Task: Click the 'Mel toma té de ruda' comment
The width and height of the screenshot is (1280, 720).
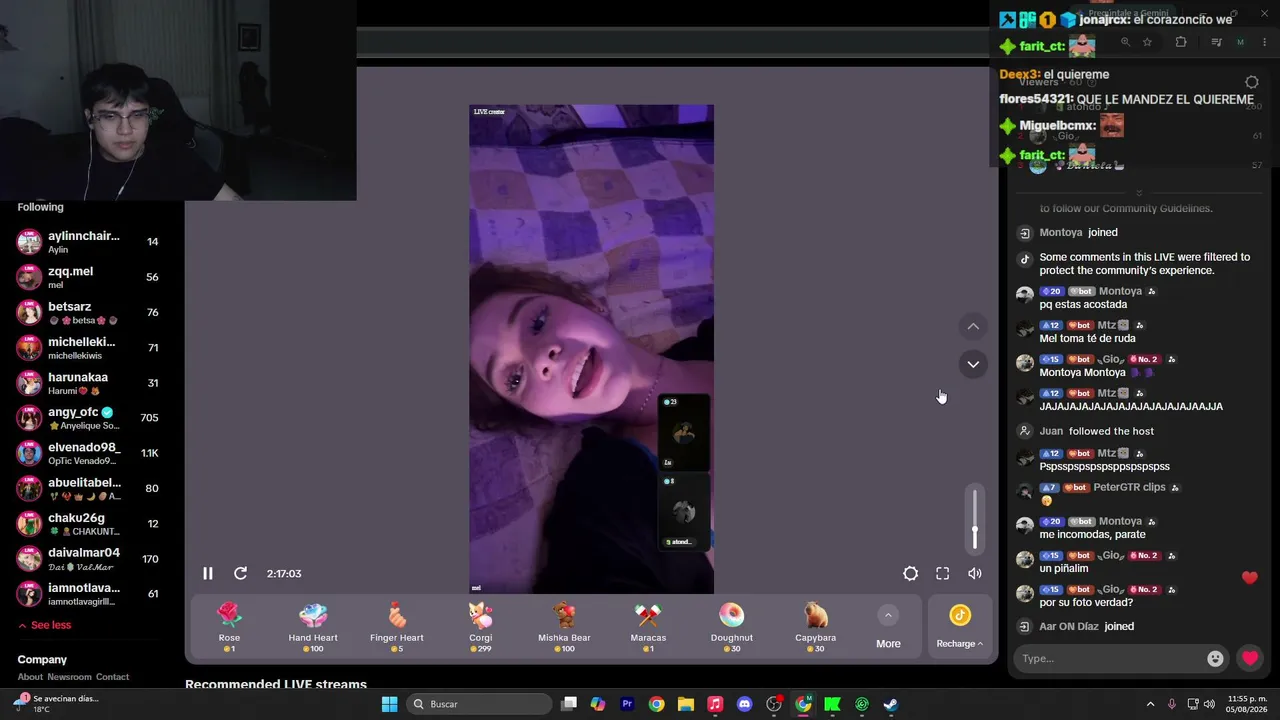Action: pyautogui.click(x=1088, y=339)
